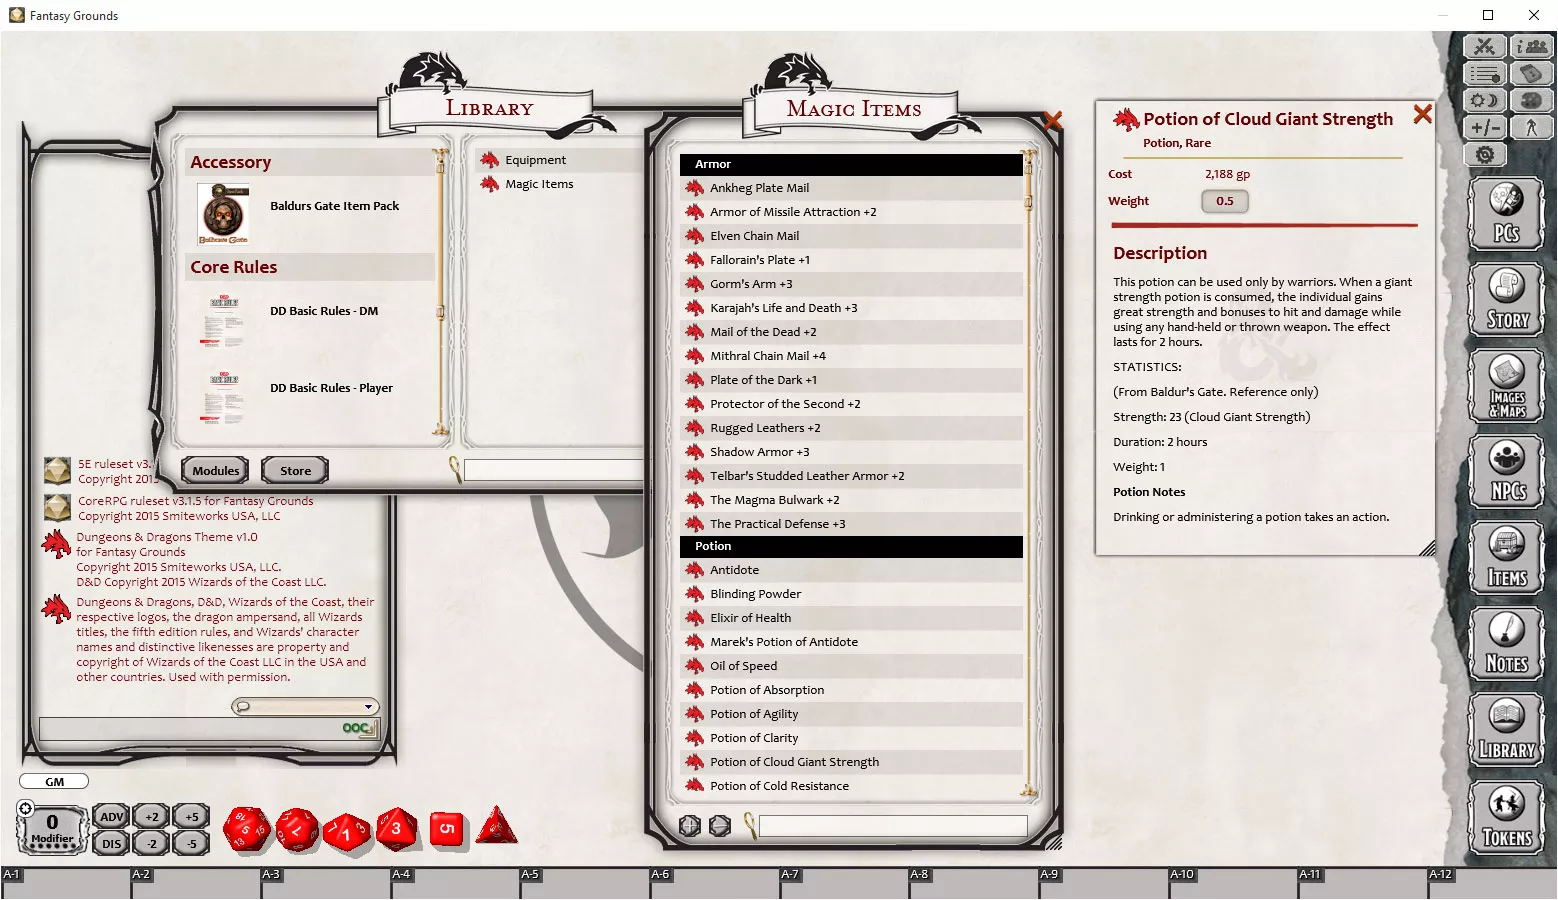
Task: Open the Tables icon beside Options
Action: click(x=1531, y=74)
